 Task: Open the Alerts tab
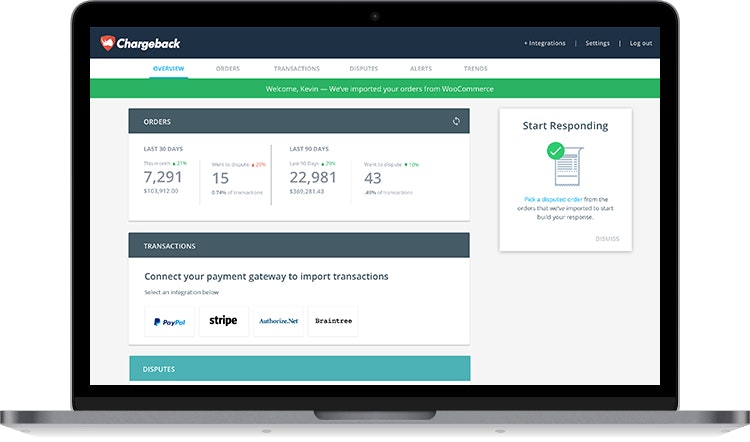pyautogui.click(x=421, y=69)
